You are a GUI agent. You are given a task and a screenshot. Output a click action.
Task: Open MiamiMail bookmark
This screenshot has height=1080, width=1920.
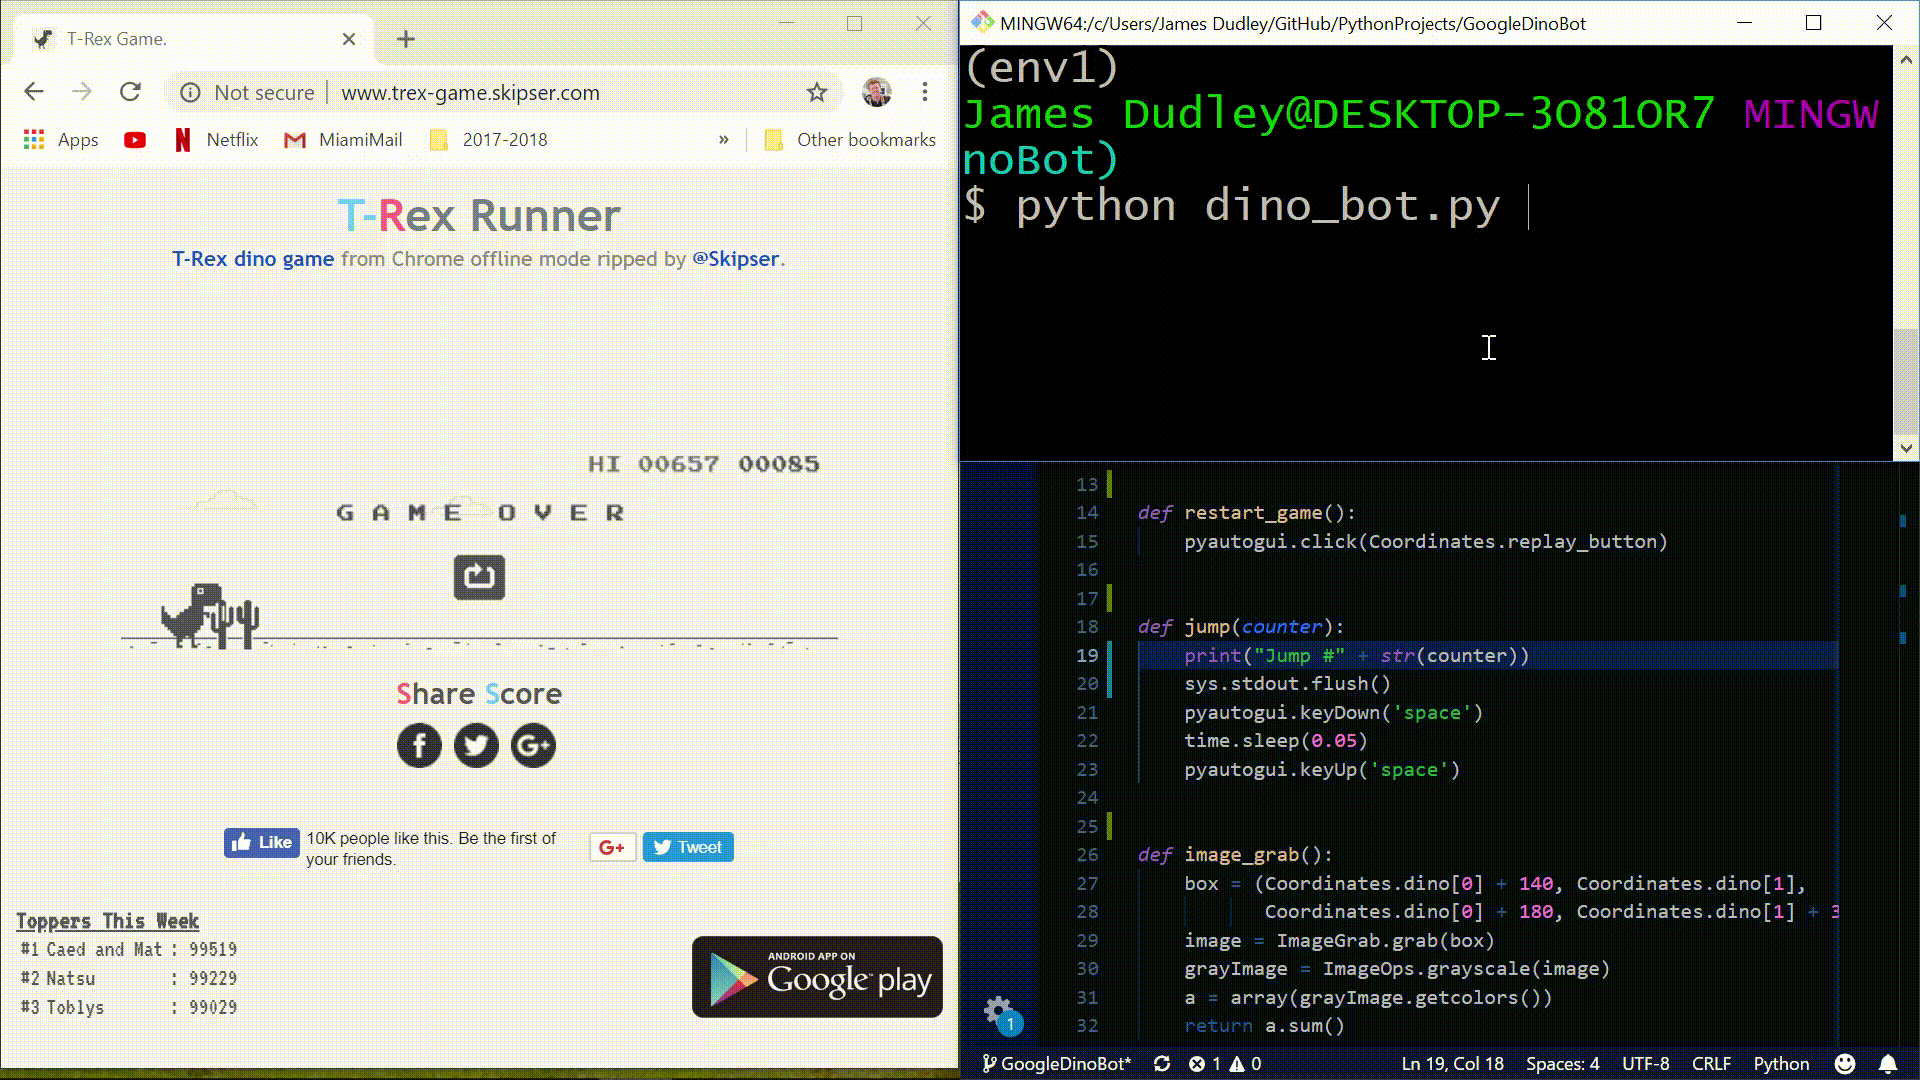[343, 140]
